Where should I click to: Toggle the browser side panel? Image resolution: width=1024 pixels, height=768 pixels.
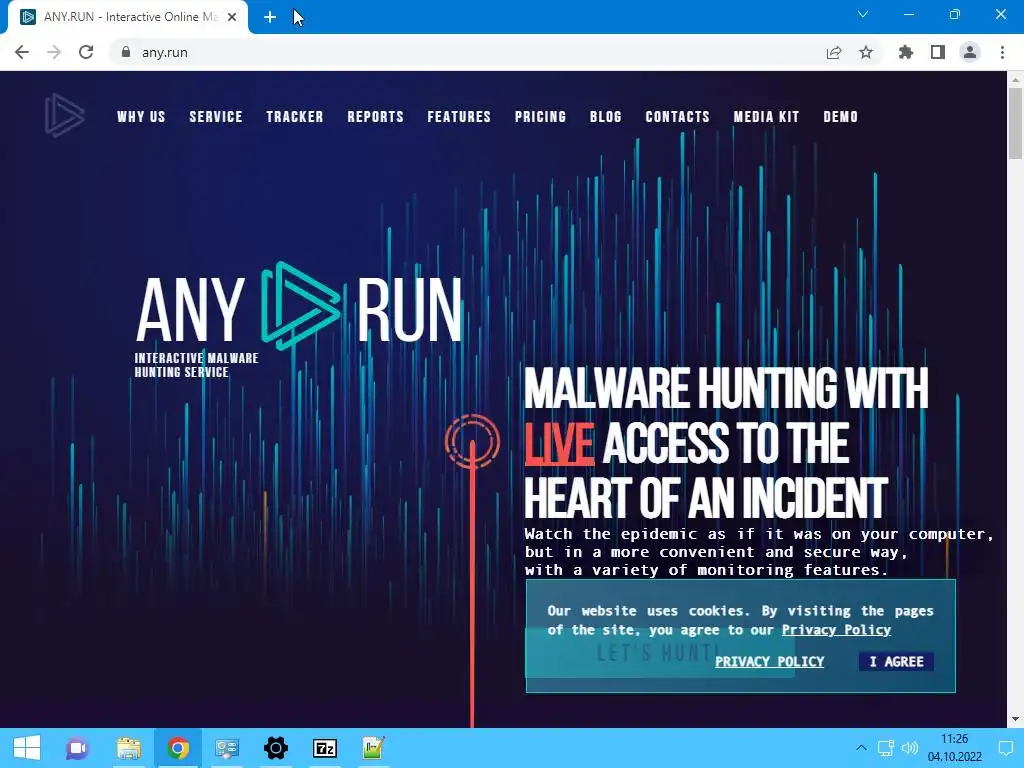pos(938,52)
